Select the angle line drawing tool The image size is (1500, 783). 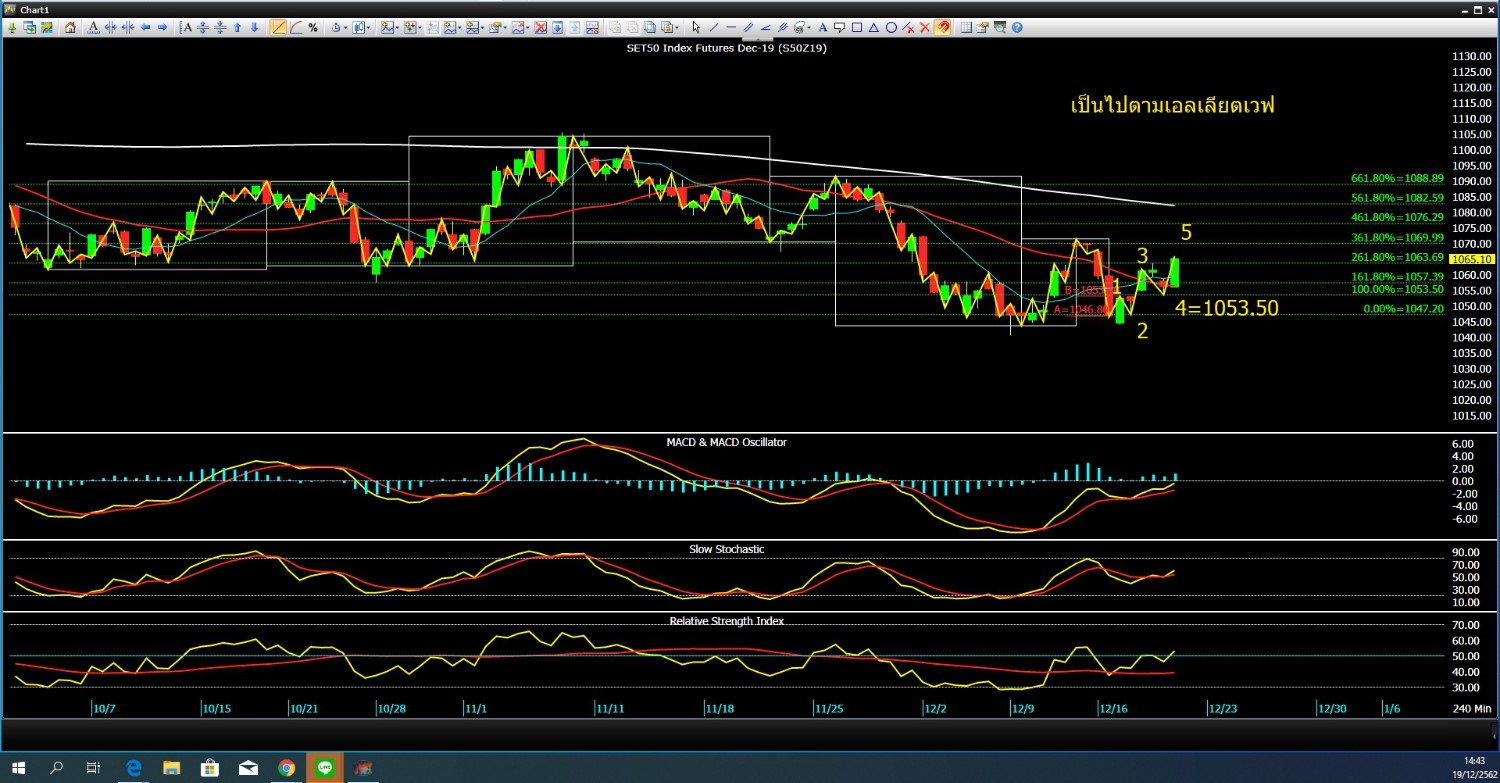click(x=766, y=28)
